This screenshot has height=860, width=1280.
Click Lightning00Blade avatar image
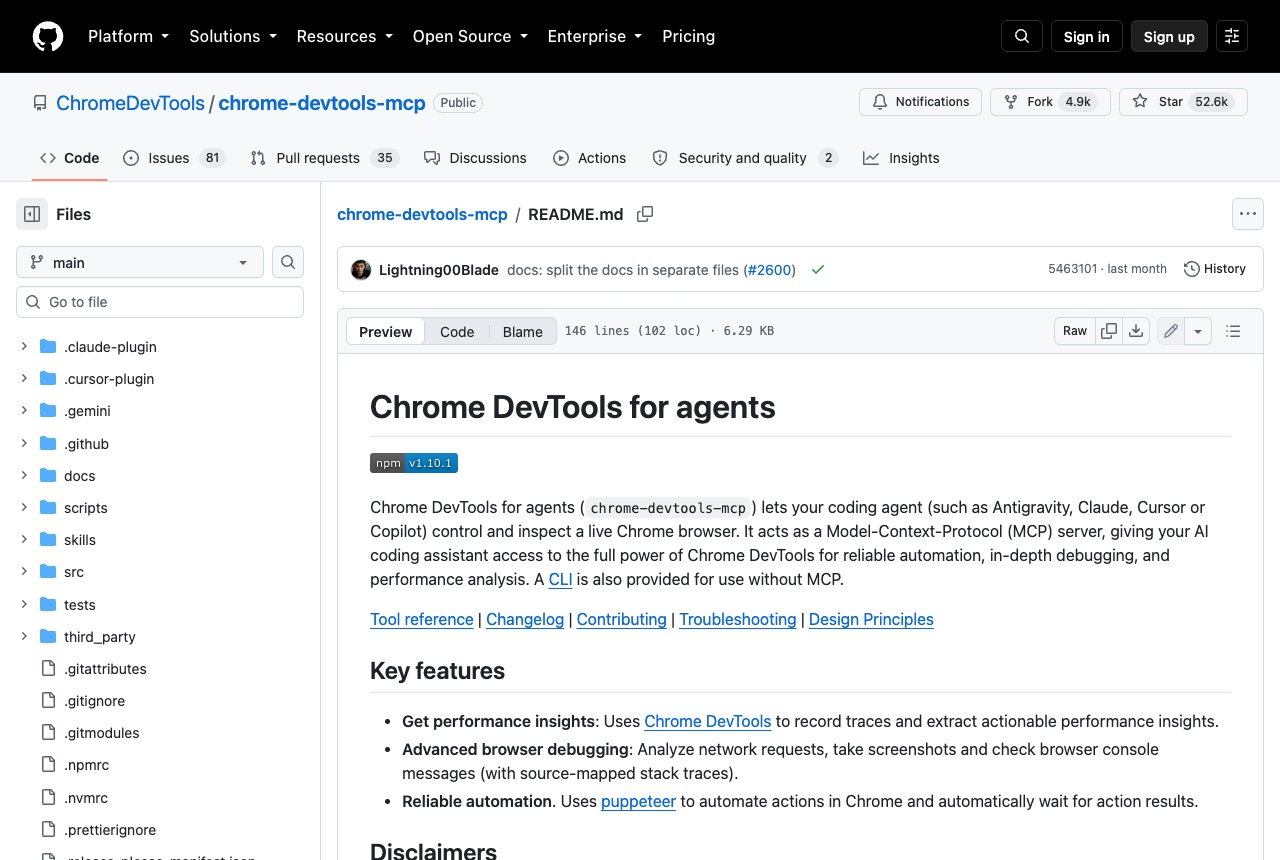point(361,270)
